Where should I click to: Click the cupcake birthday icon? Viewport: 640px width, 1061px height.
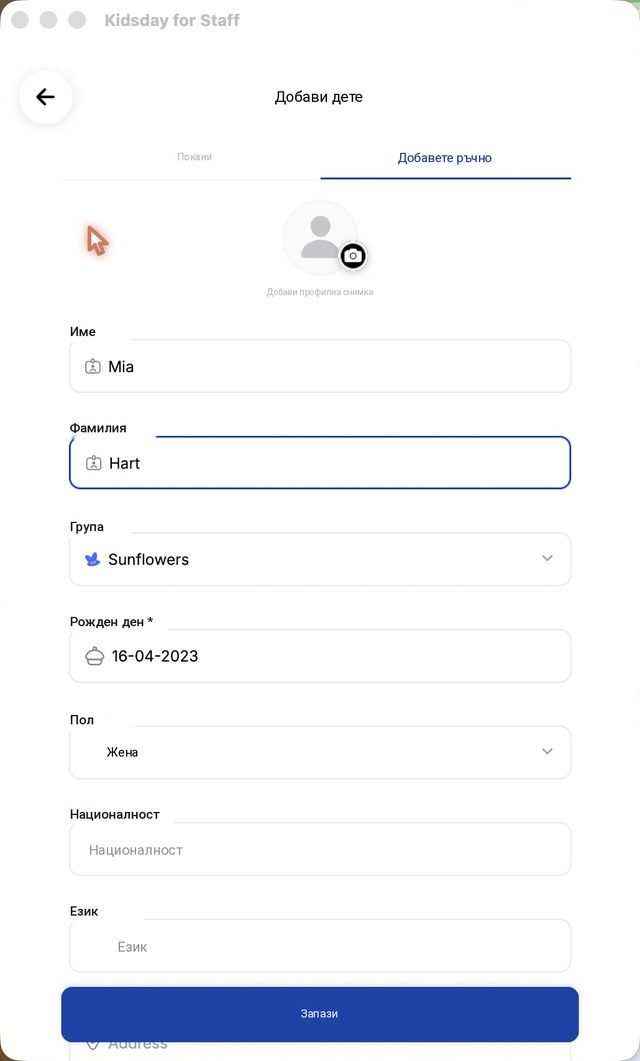tap(94, 656)
